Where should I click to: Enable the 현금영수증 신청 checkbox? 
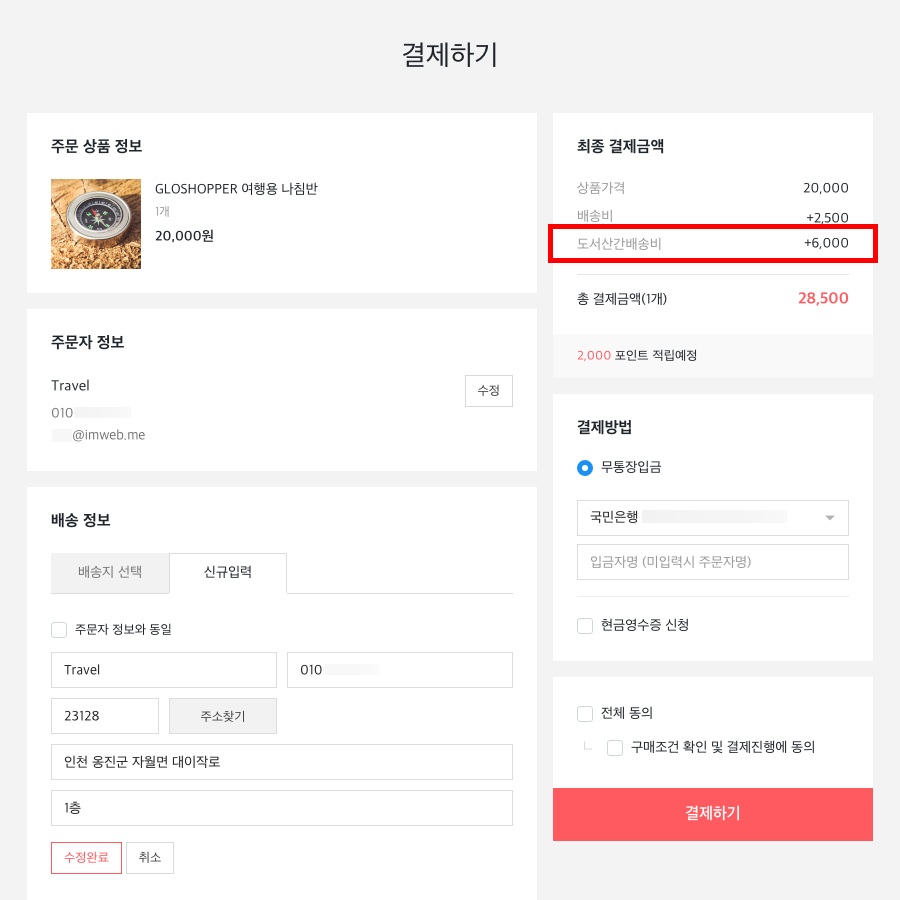585,626
